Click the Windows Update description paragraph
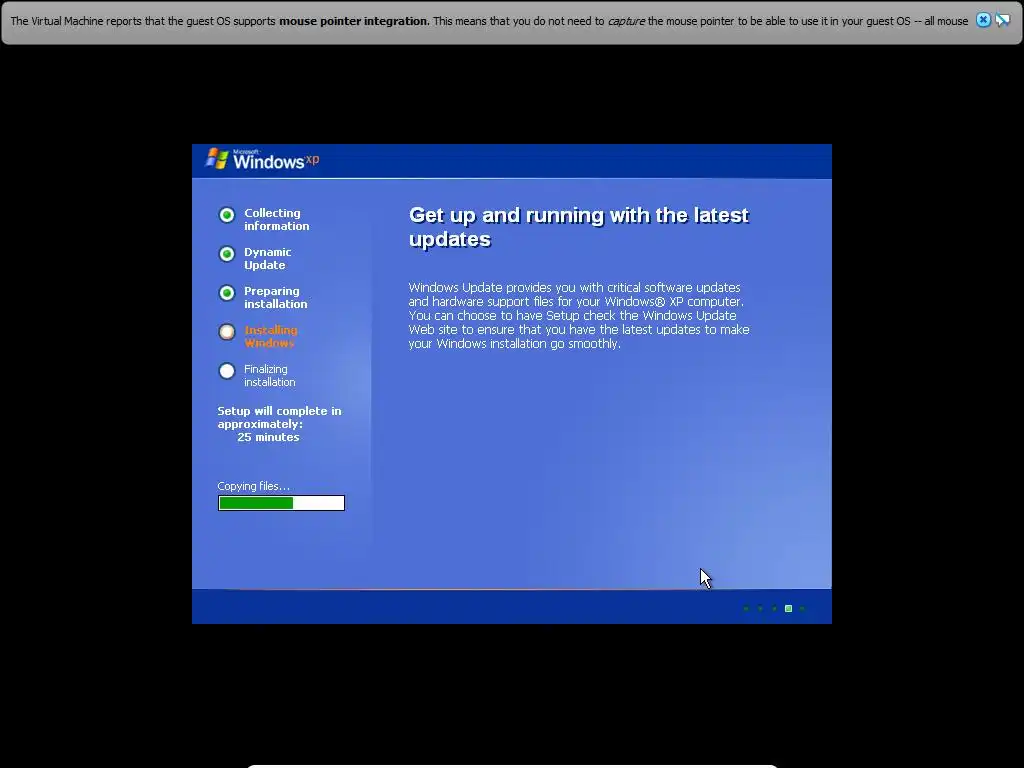This screenshot has height=768, width=1024. tap(579, 315)
